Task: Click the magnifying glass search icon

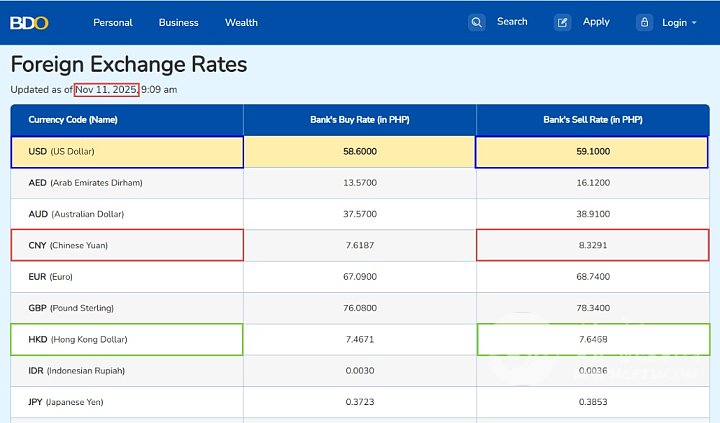Action: tap(477, 22)
